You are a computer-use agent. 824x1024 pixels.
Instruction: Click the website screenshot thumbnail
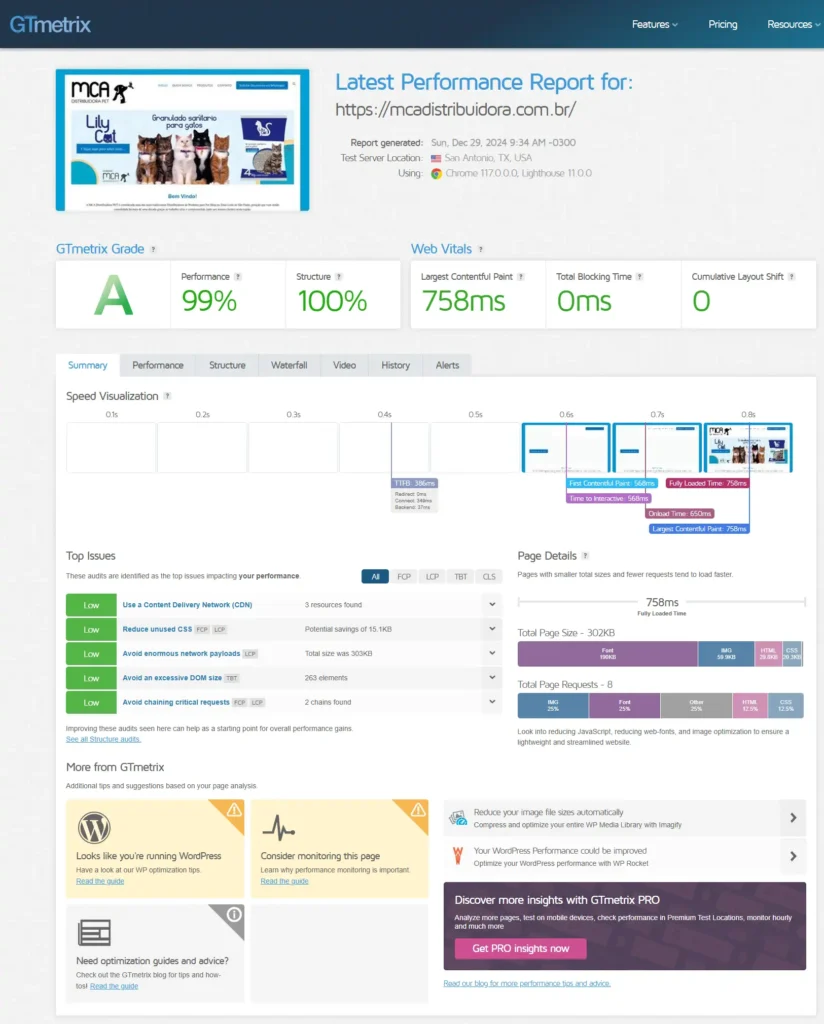(182, 140)
